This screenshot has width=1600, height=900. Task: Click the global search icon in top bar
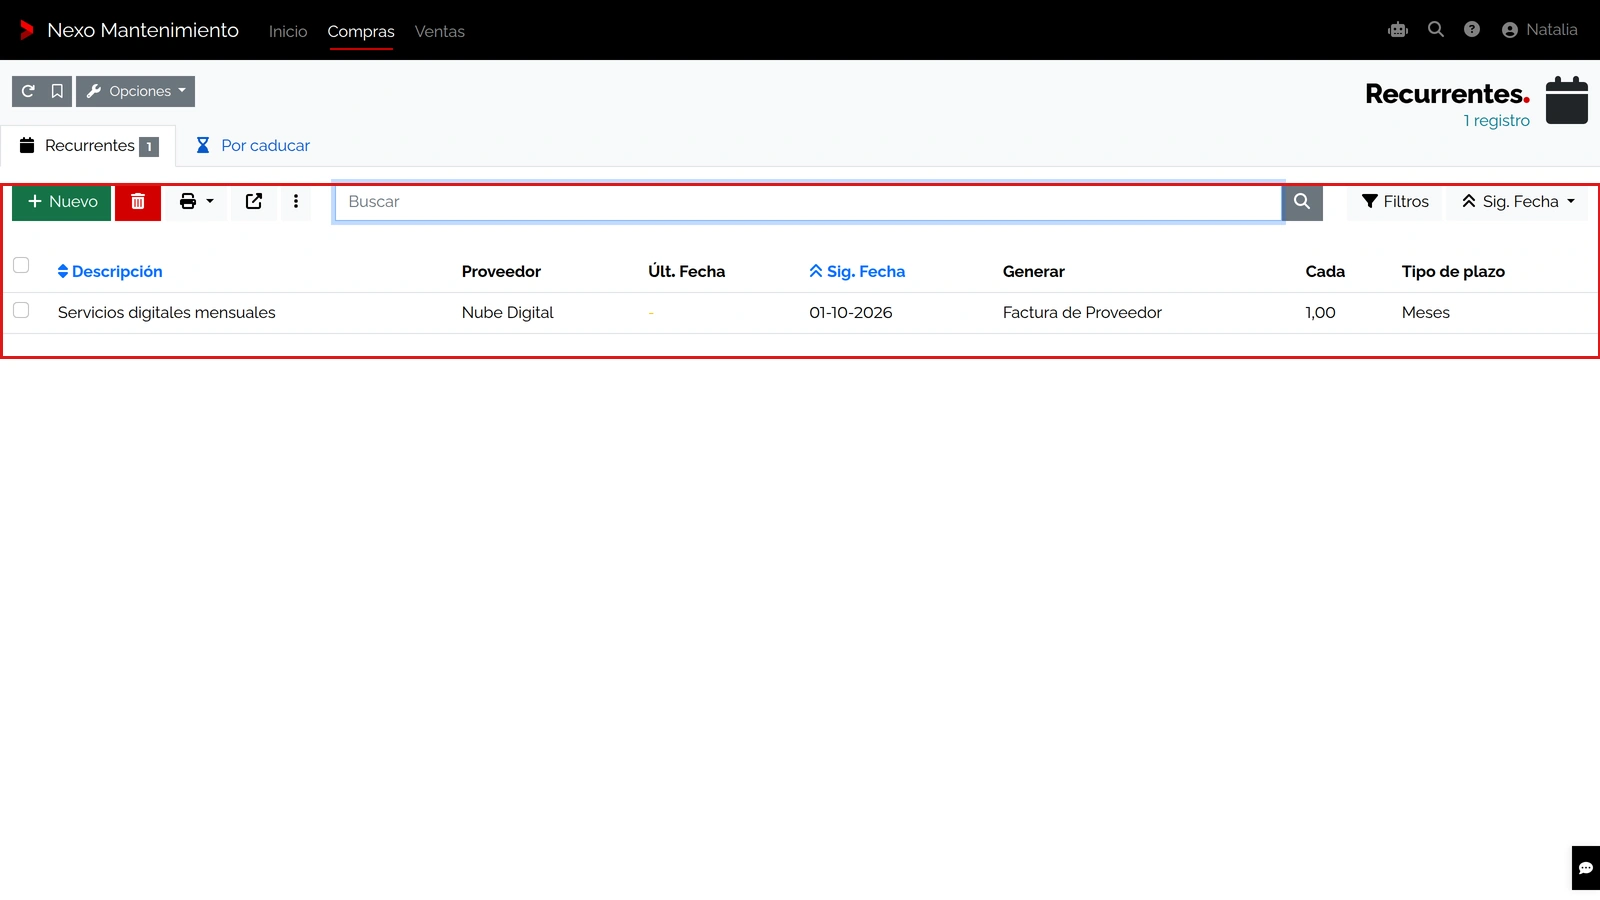tap(1436, 30)
